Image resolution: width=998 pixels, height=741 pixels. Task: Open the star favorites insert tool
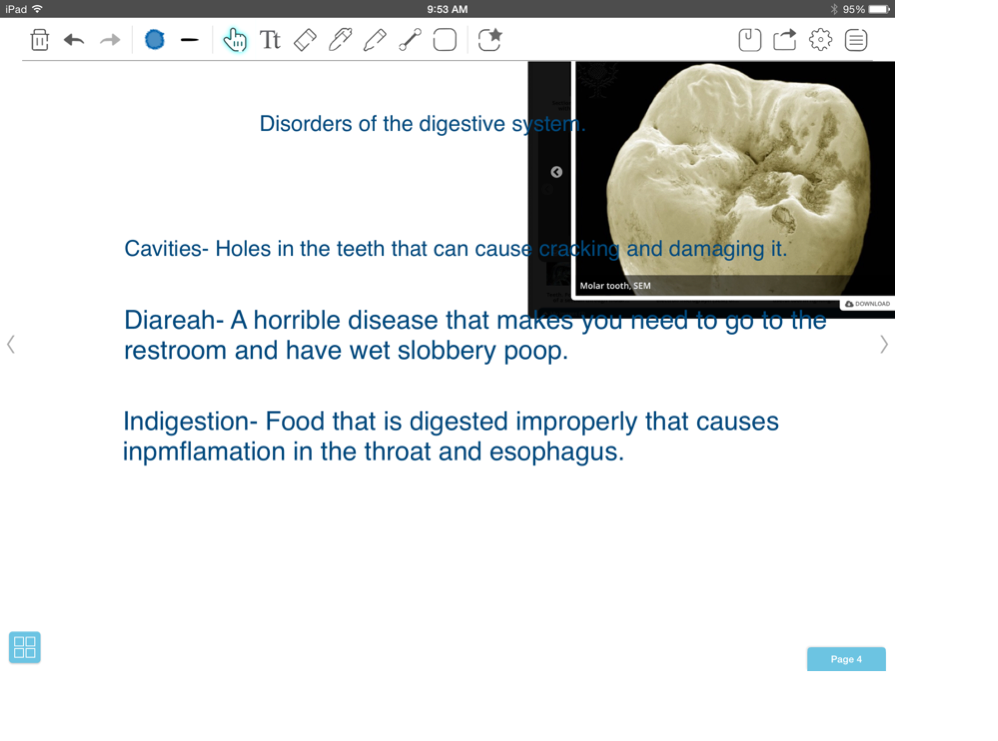pyautogui.click(x=489, y=40)
